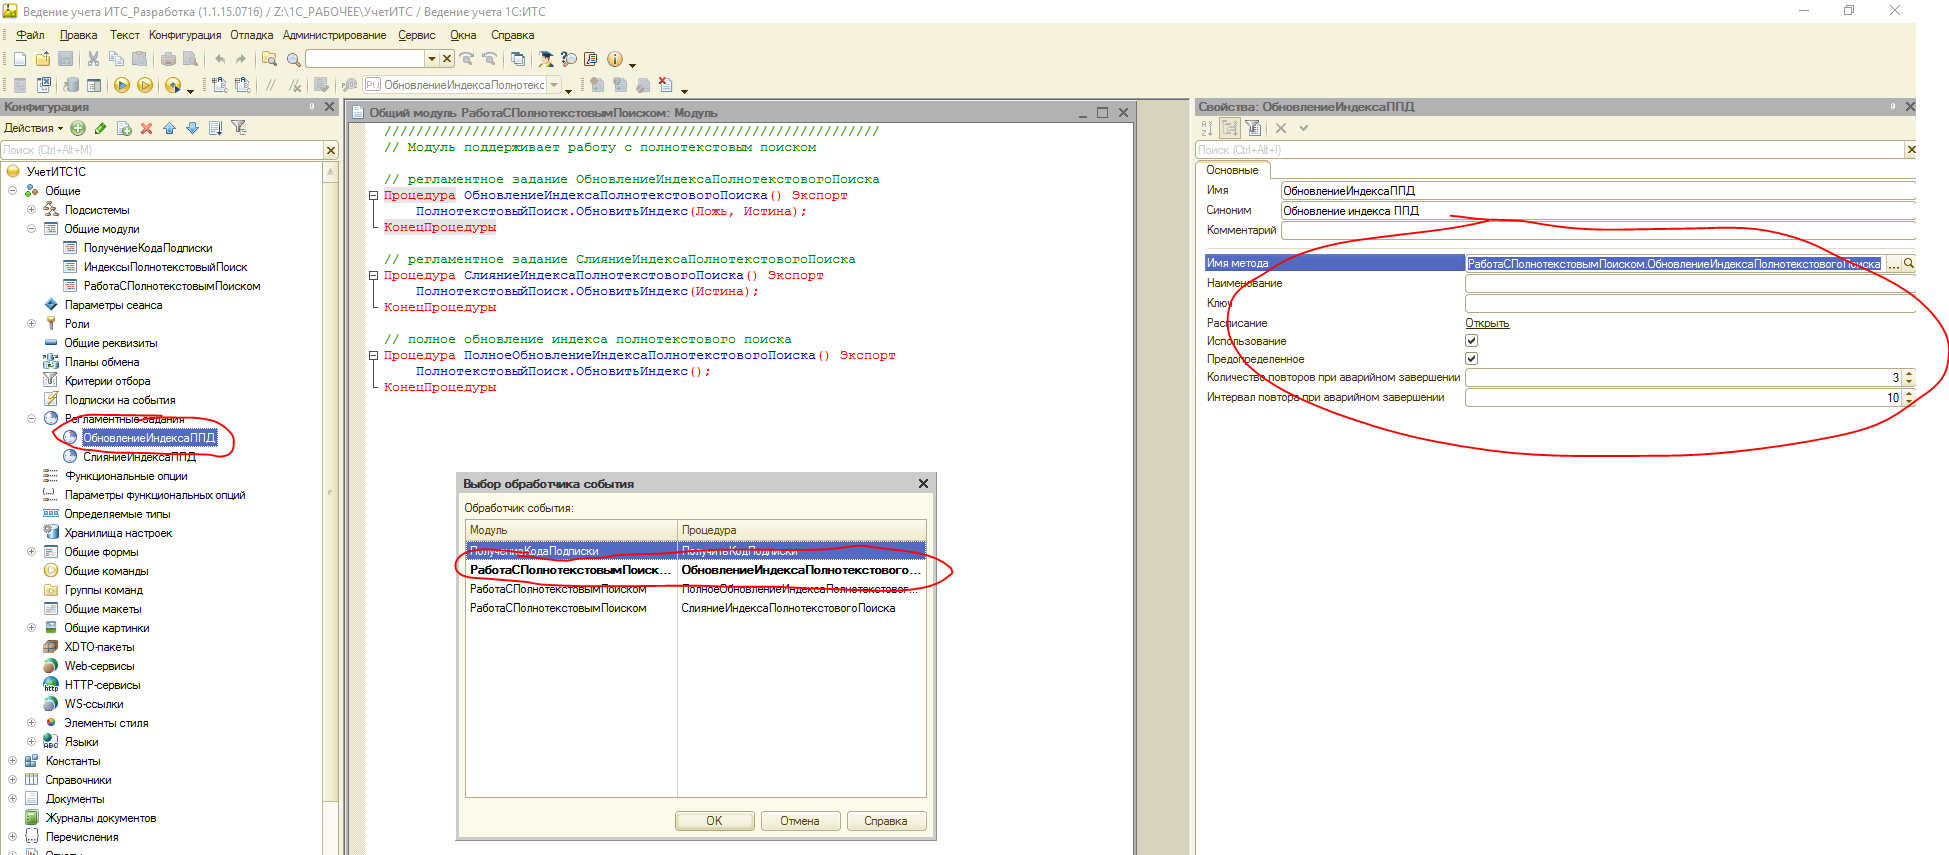This screenshot has width=1949, height=855.
Task: Click the alphabetical sort icon in Свойства panel
Action: coord(1207,128)
